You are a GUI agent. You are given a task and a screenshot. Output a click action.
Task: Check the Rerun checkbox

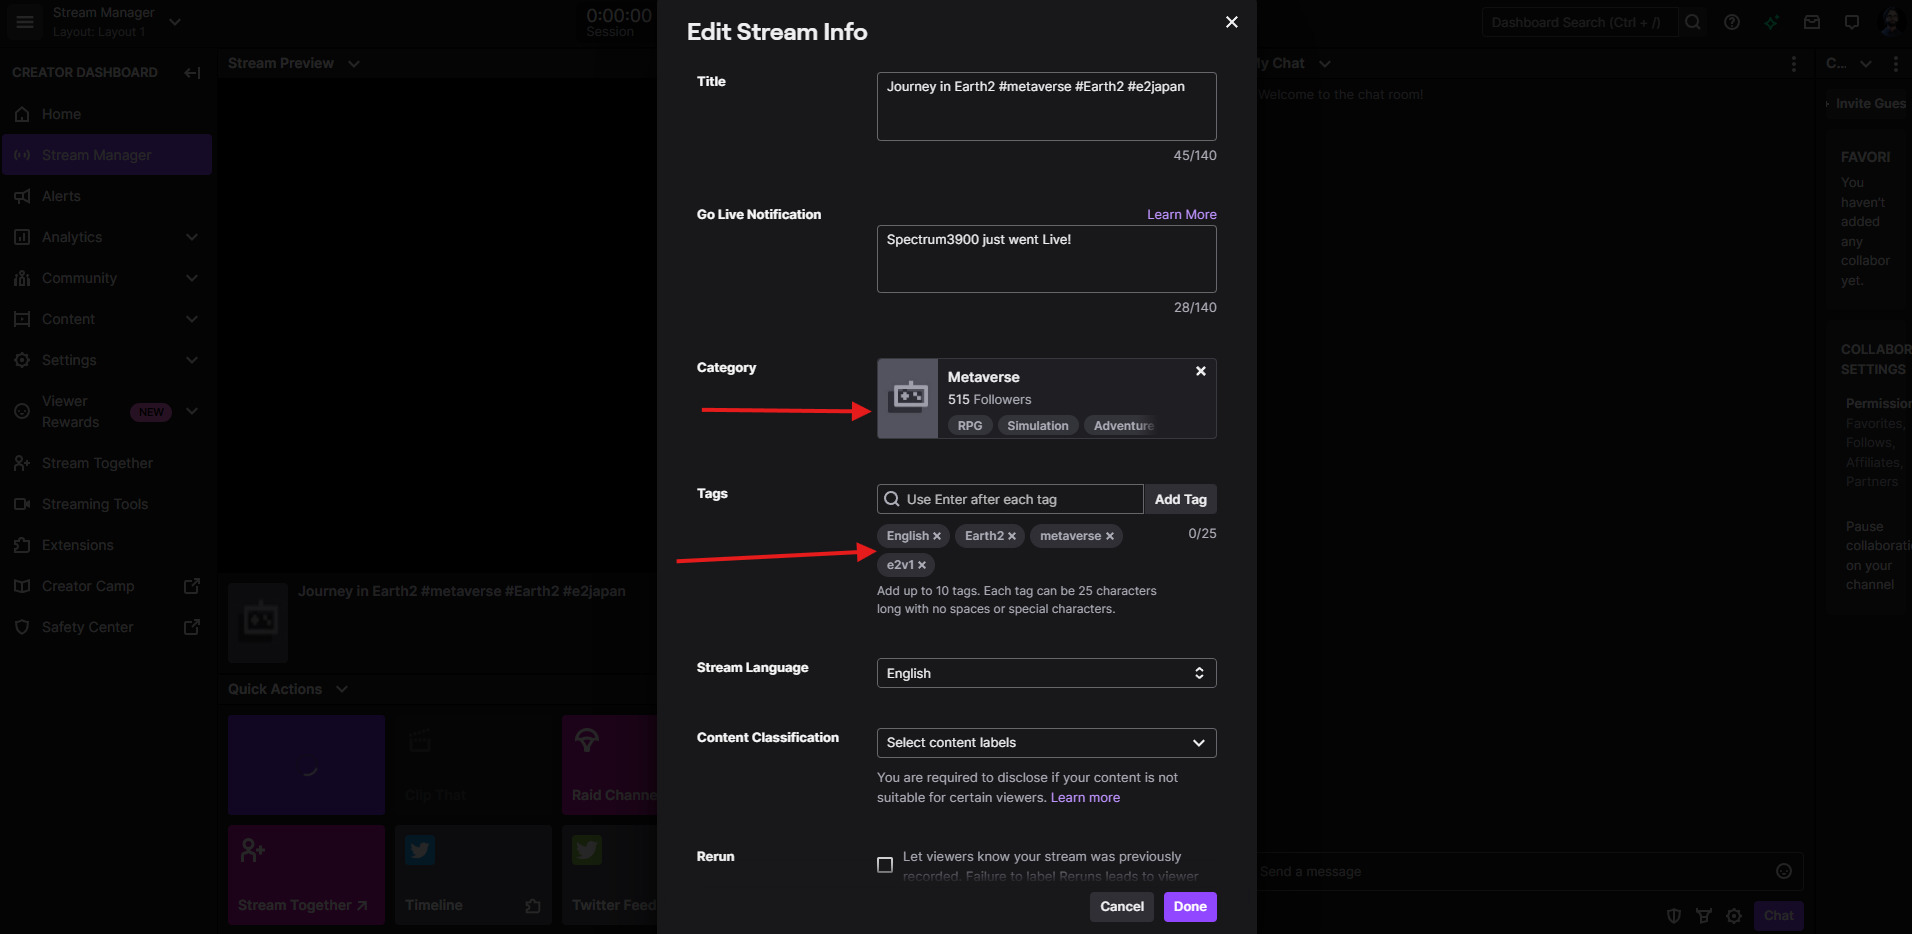tap(885, 865)
